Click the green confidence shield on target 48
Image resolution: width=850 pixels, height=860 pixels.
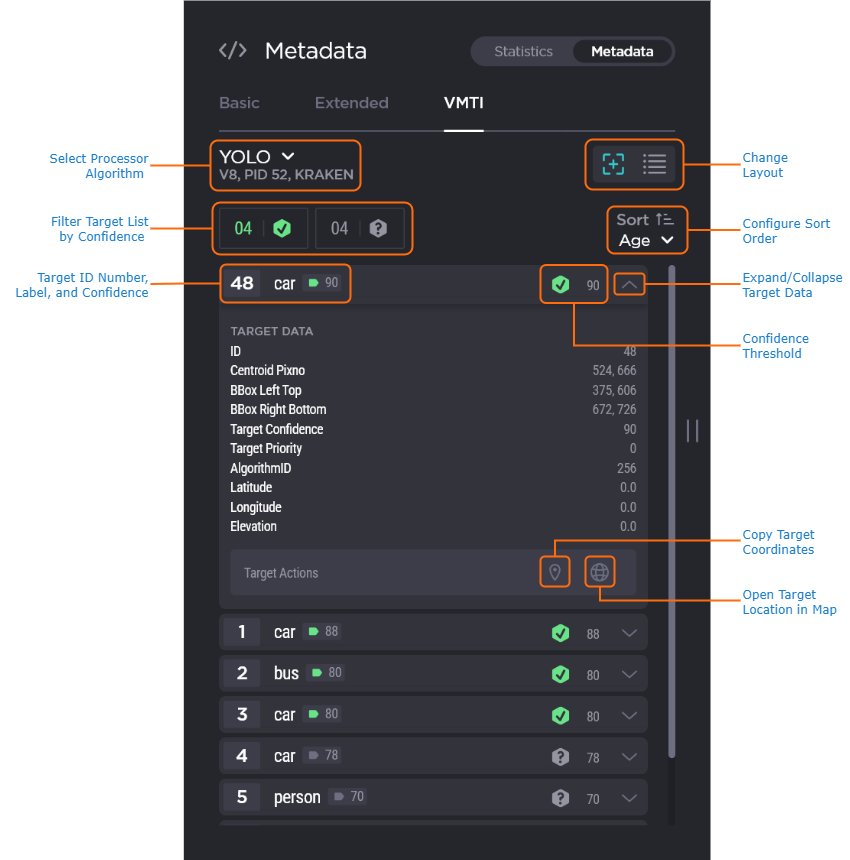click(560, 285)
